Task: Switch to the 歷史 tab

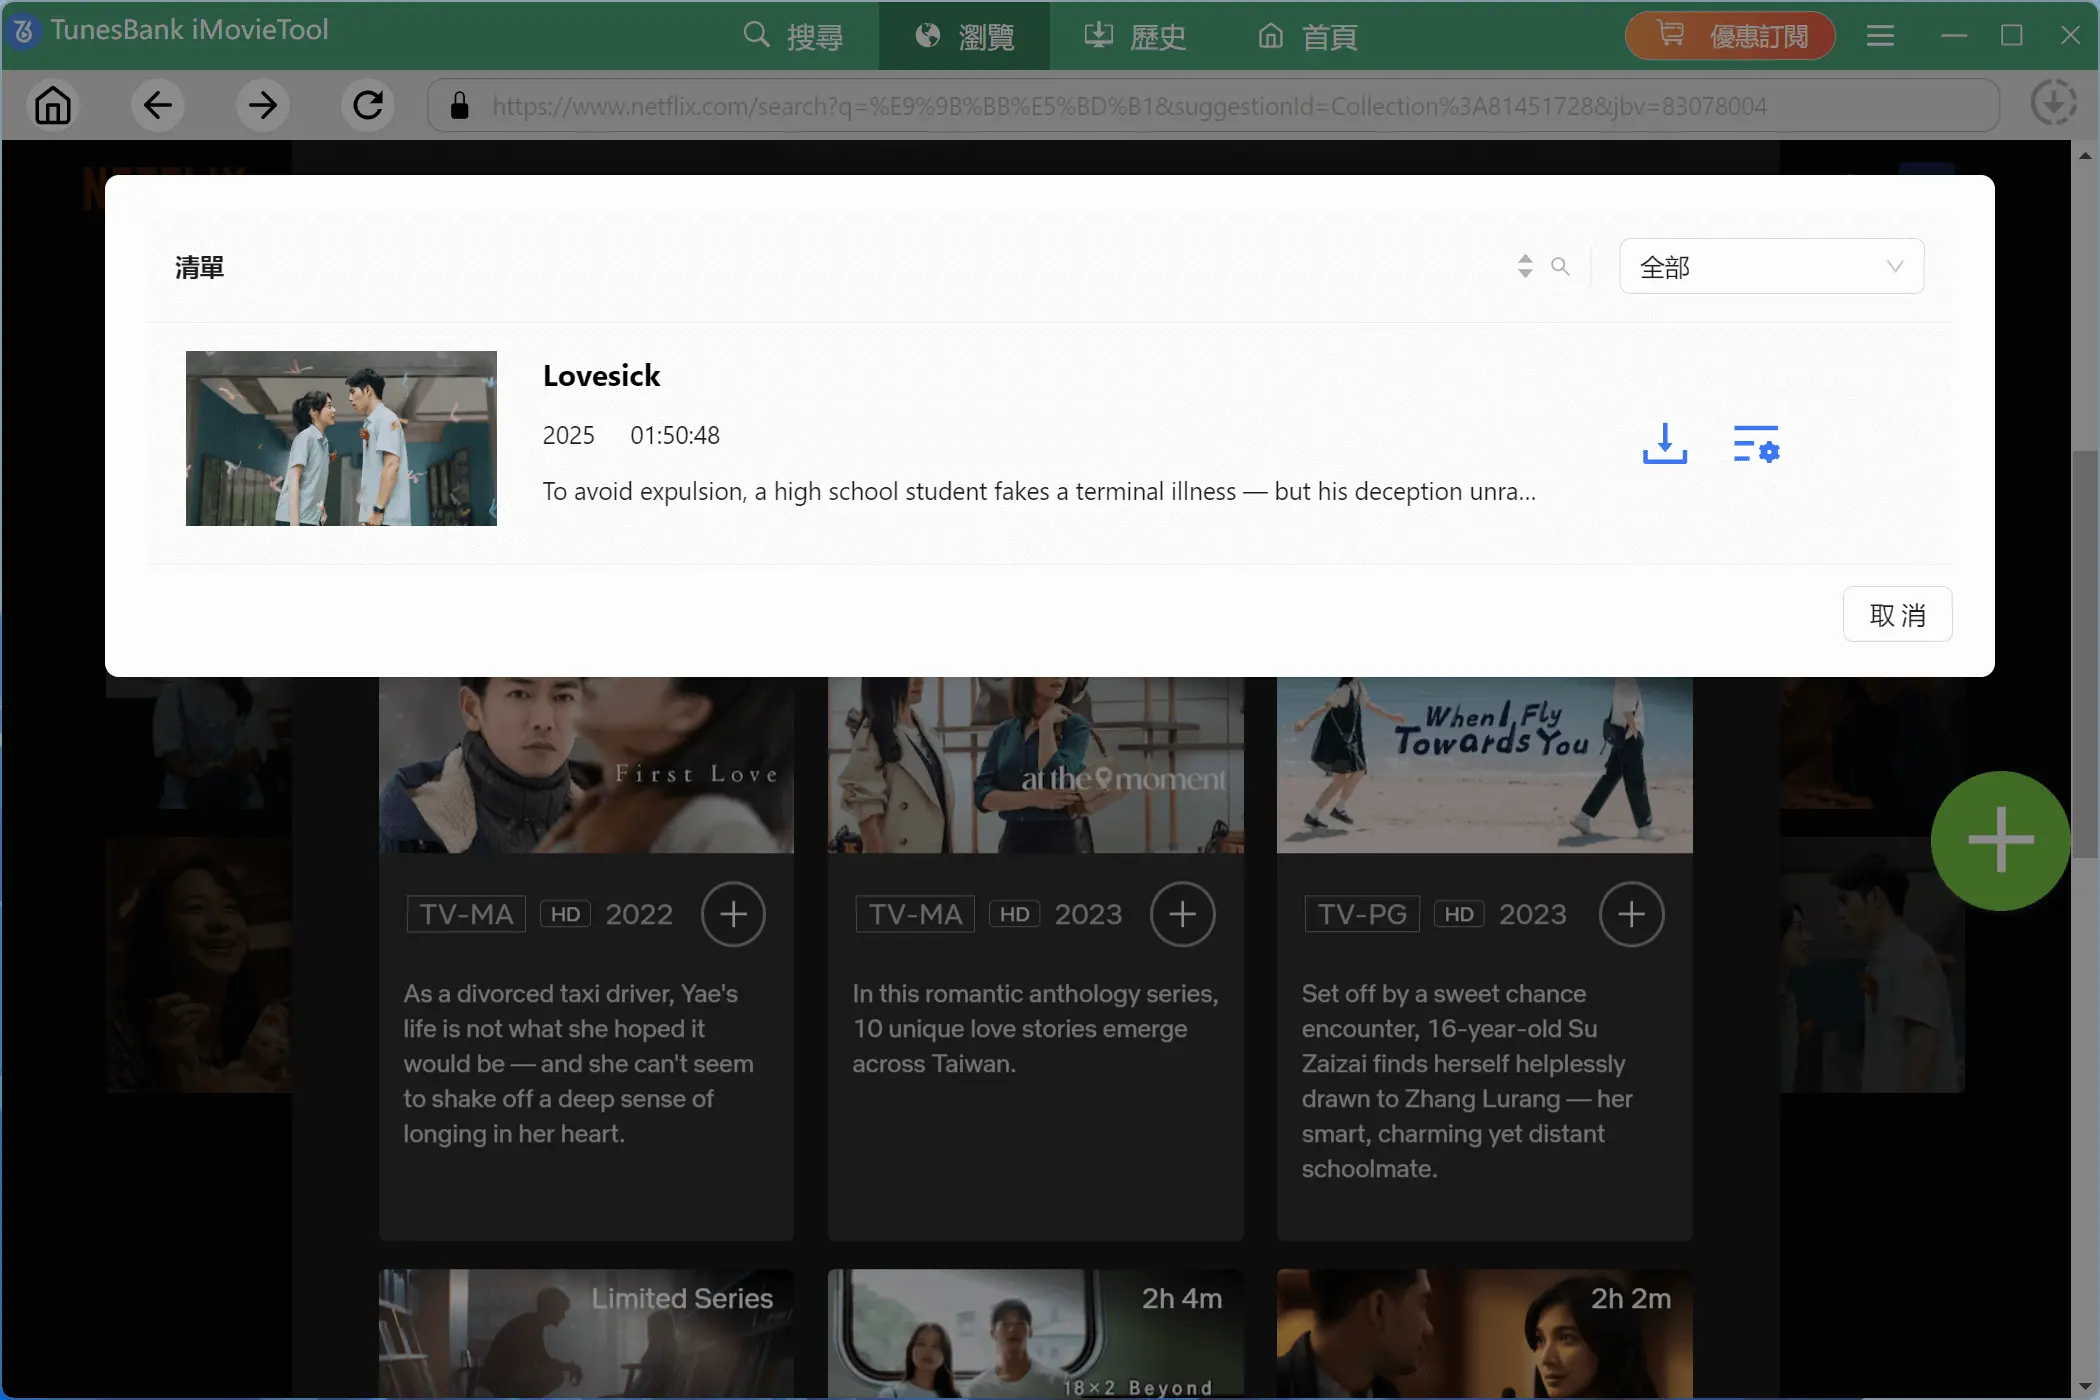Action: (1134, 36)
